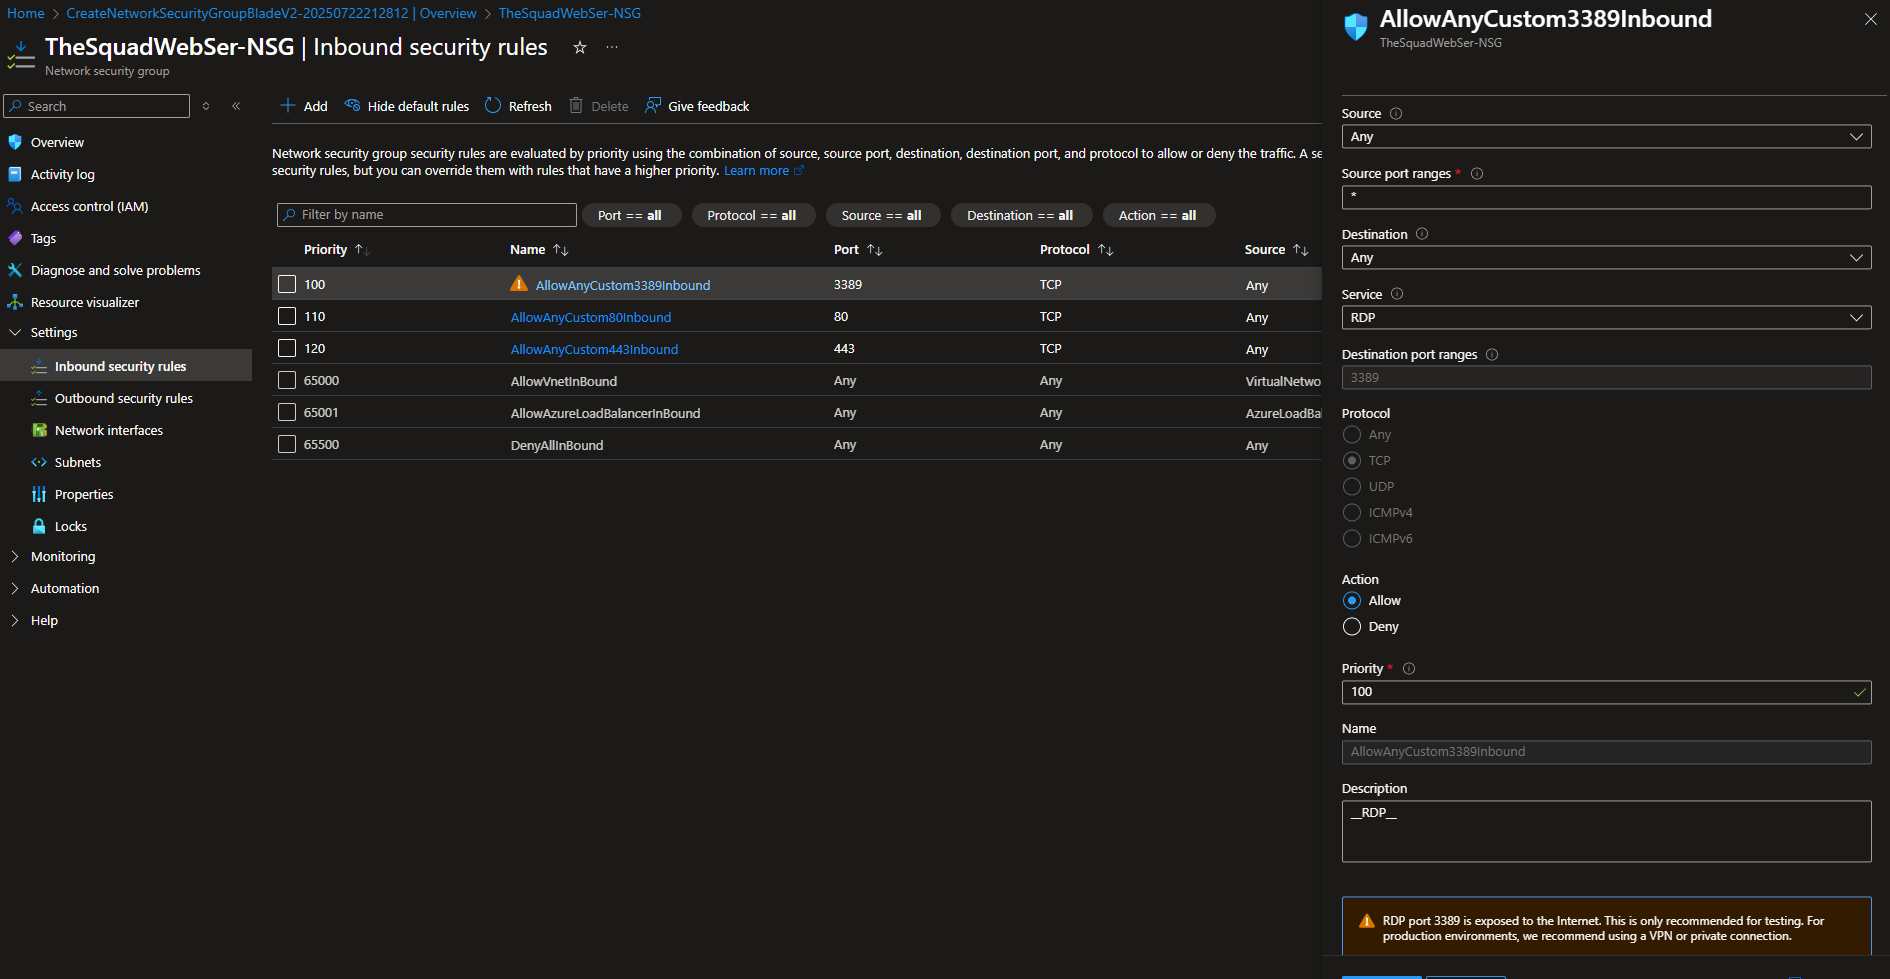
Task: Click the Give feedback person icon
Action: tap(653, 105)
